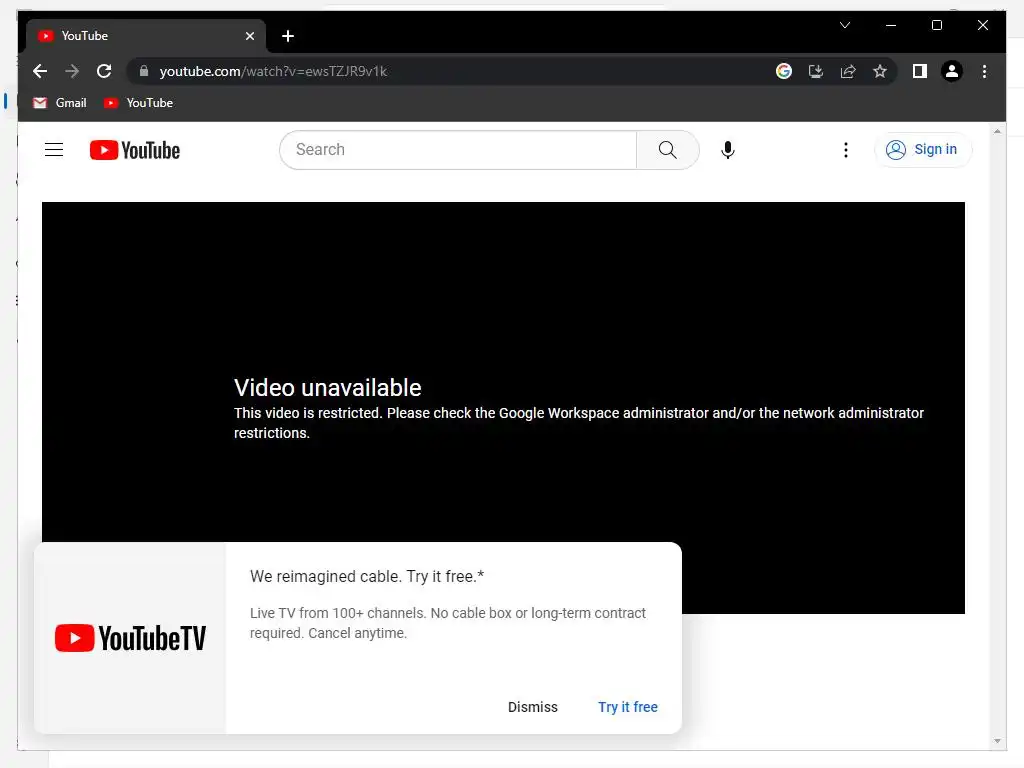Screen dimensions: 1024x768
Task: Bookmark this tab with the star icon
Action: tap(880, 71)
